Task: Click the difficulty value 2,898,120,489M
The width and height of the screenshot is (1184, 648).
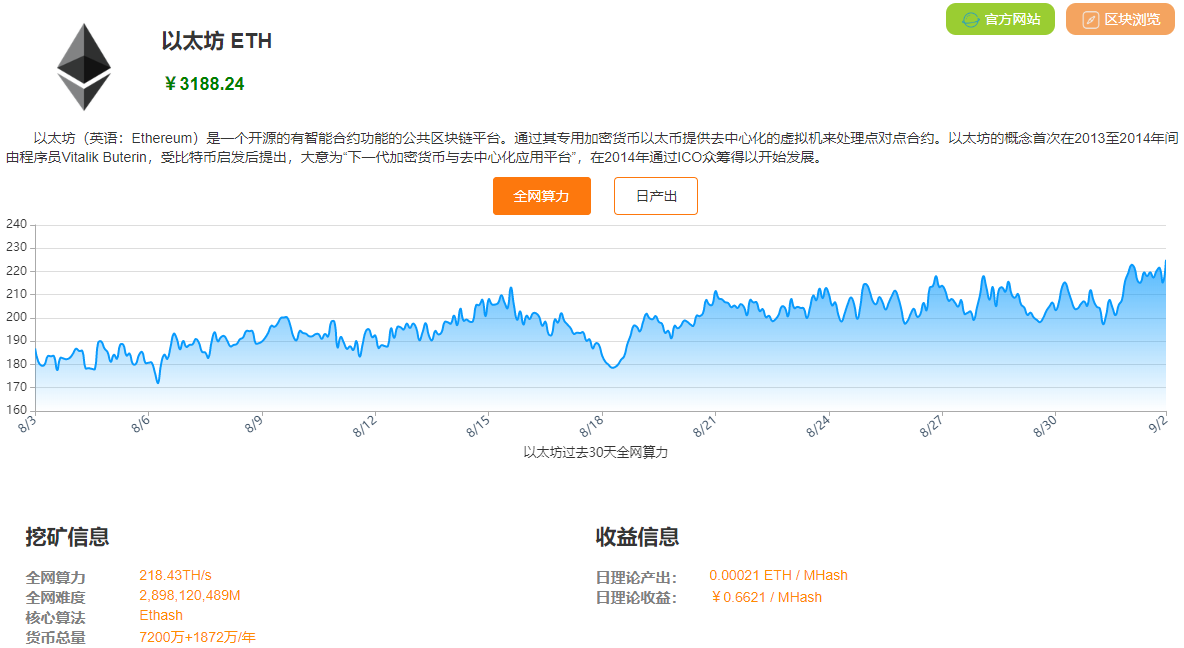Action: [190, 596]
